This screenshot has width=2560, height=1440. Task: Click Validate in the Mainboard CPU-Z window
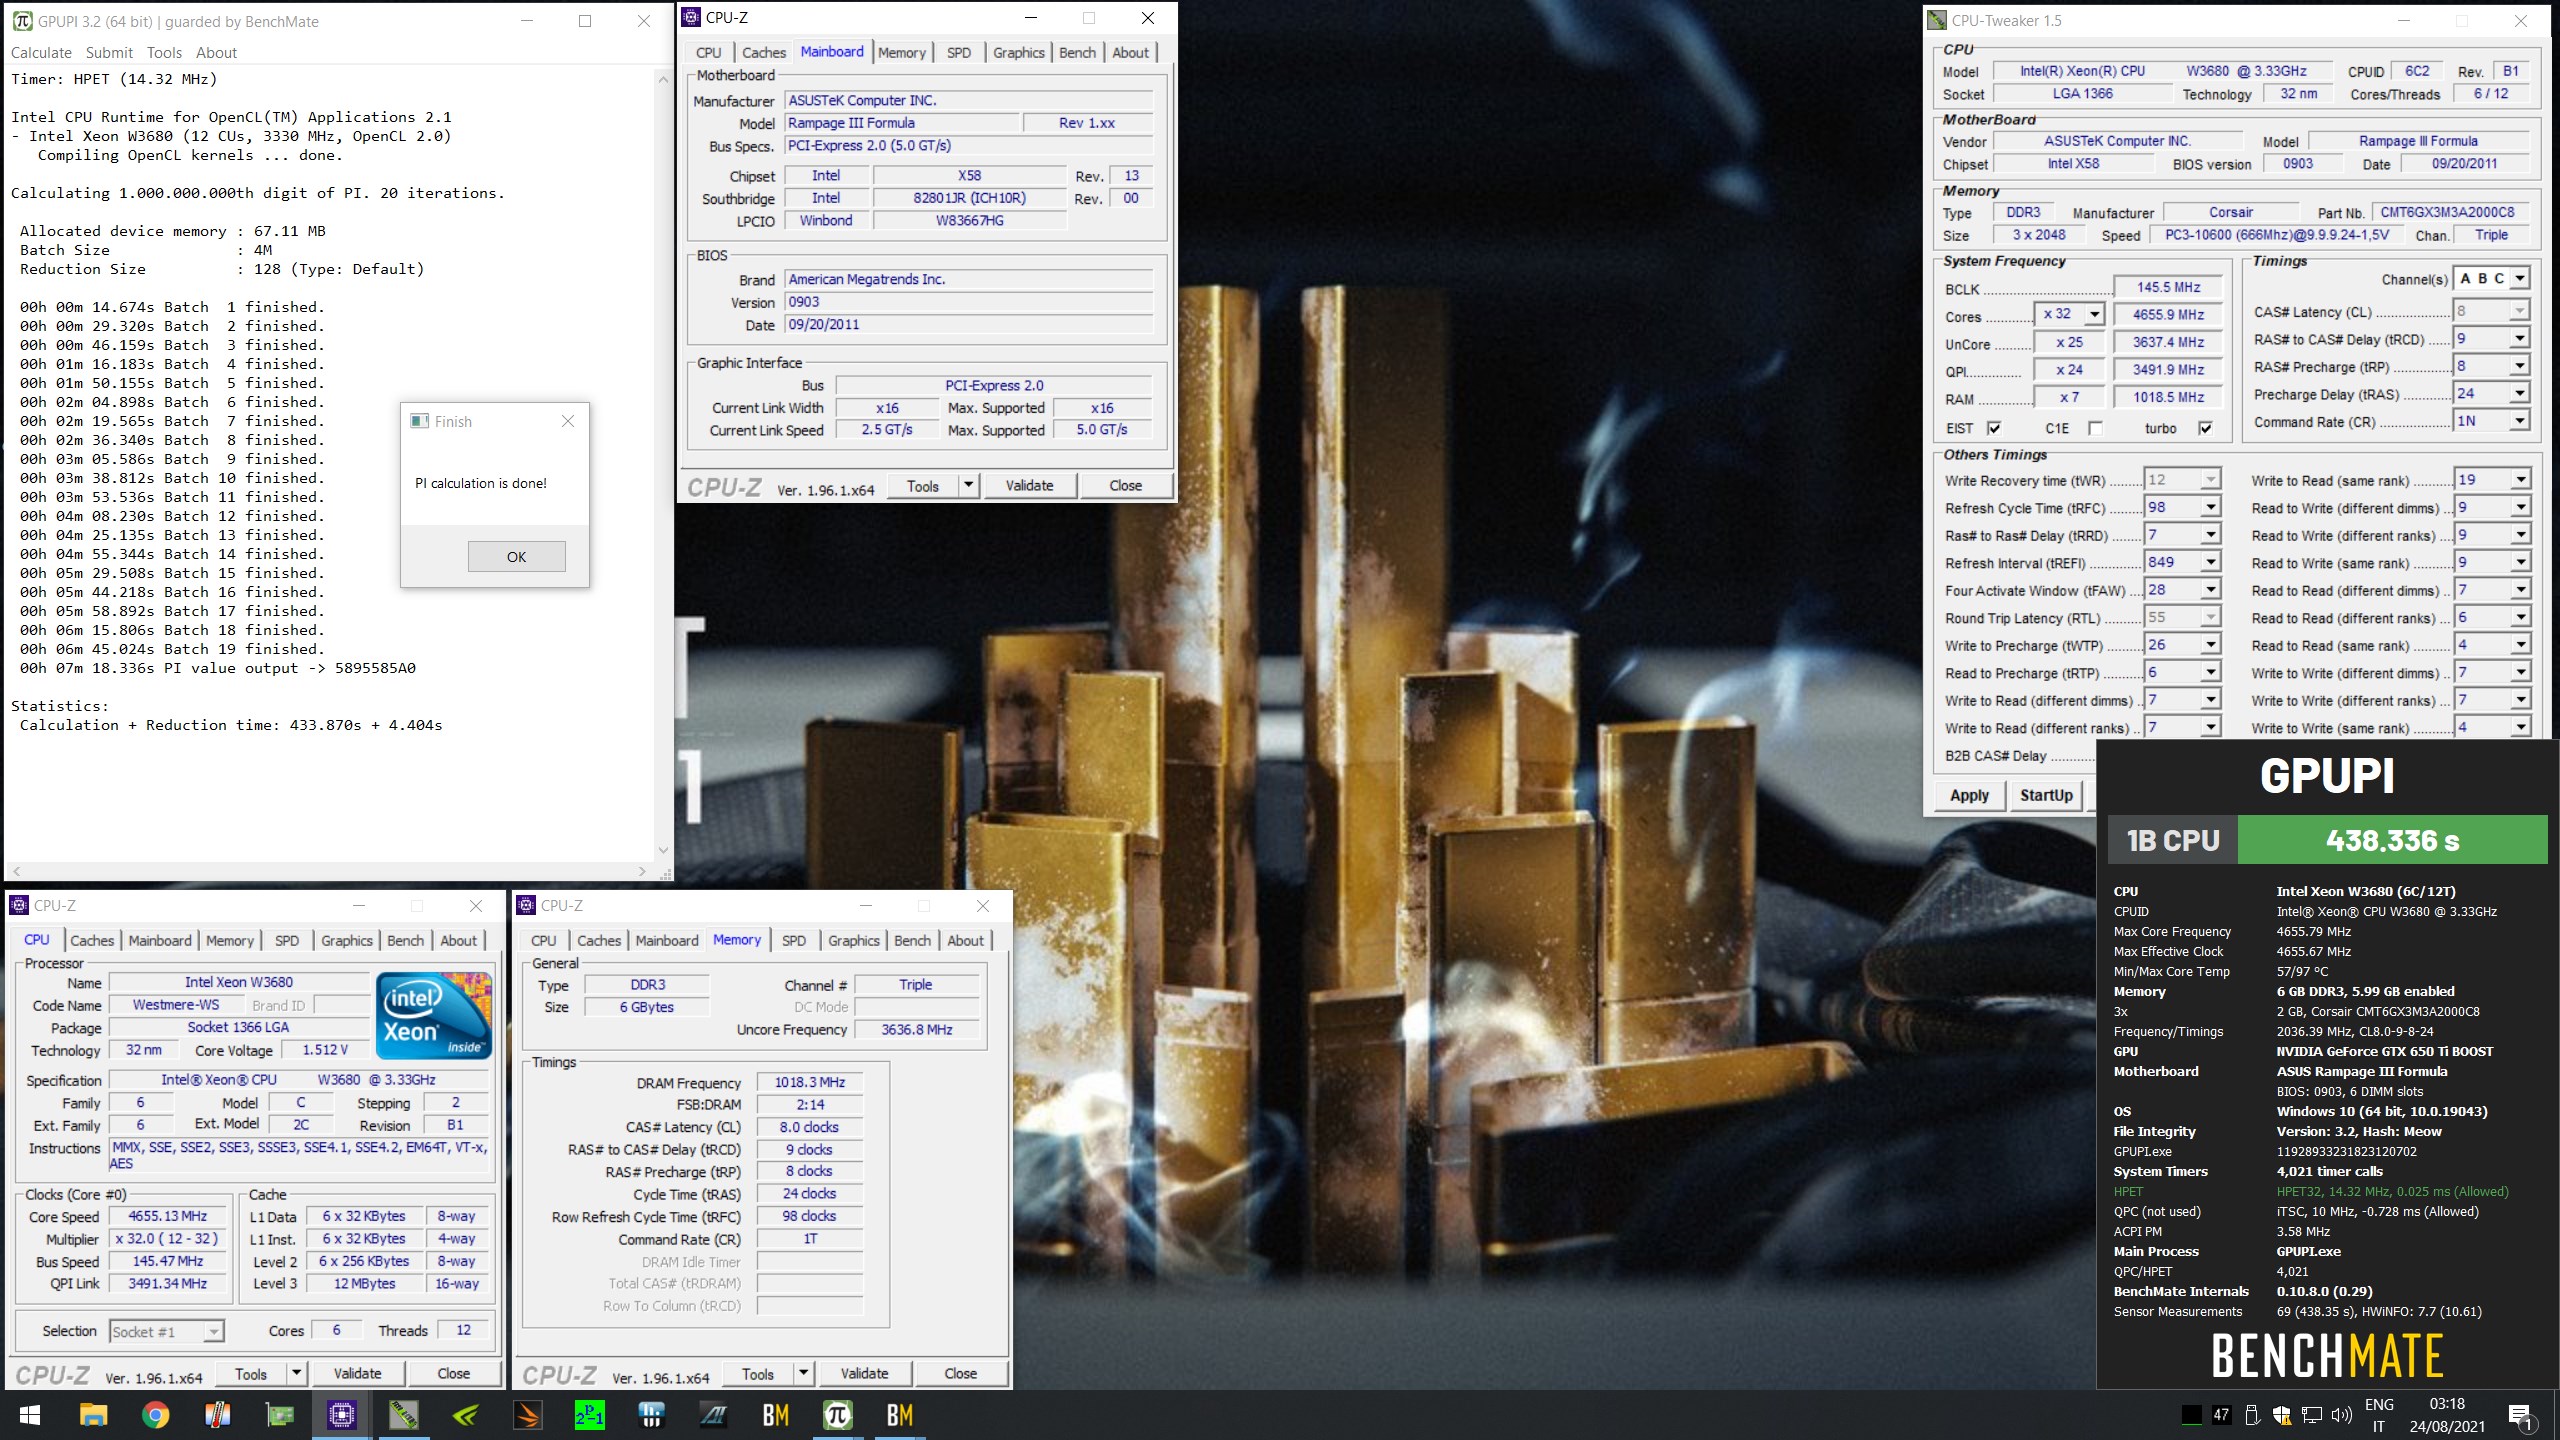(1029, 486)
